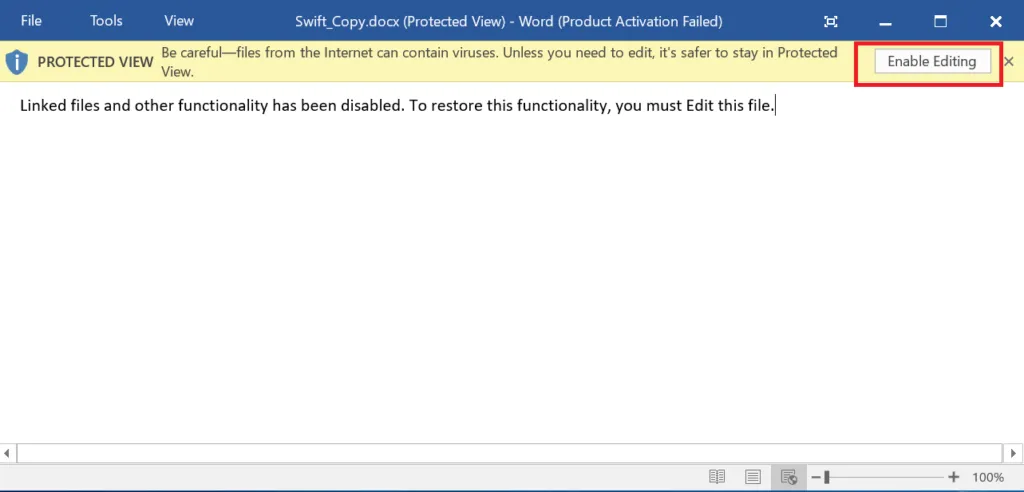Switch to Read Mode view
This screenshot has width=1024, height=492.
click(x=717, y=478)
